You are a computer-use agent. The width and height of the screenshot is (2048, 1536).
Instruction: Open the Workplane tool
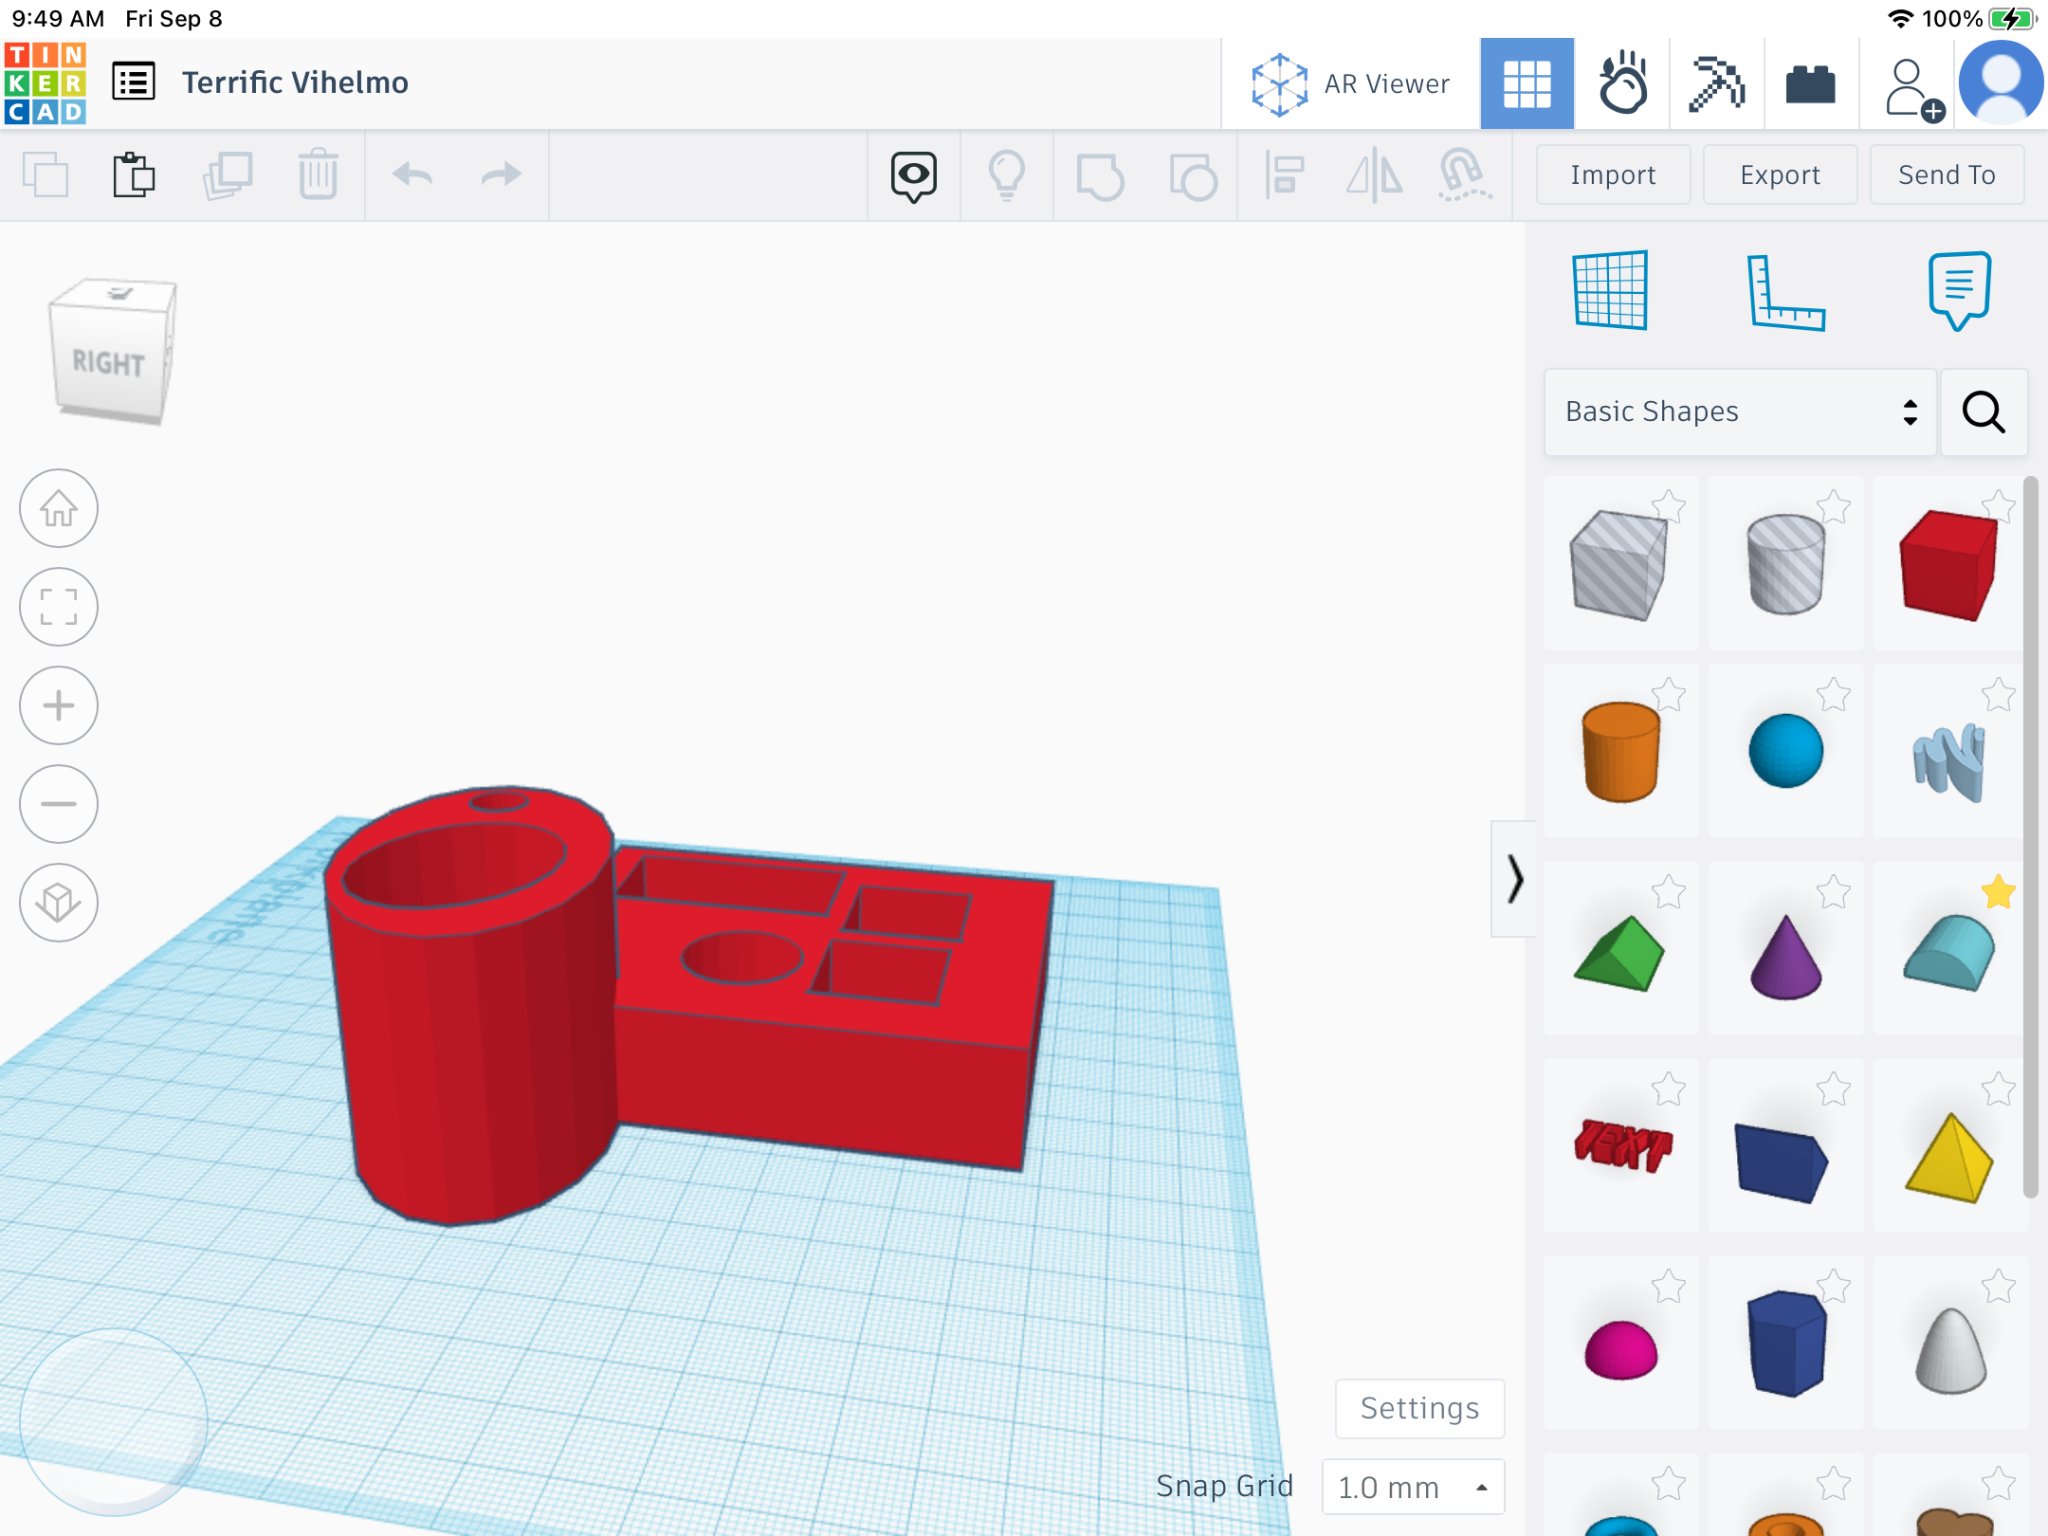pyautogui.click(x=1610, y=291)
